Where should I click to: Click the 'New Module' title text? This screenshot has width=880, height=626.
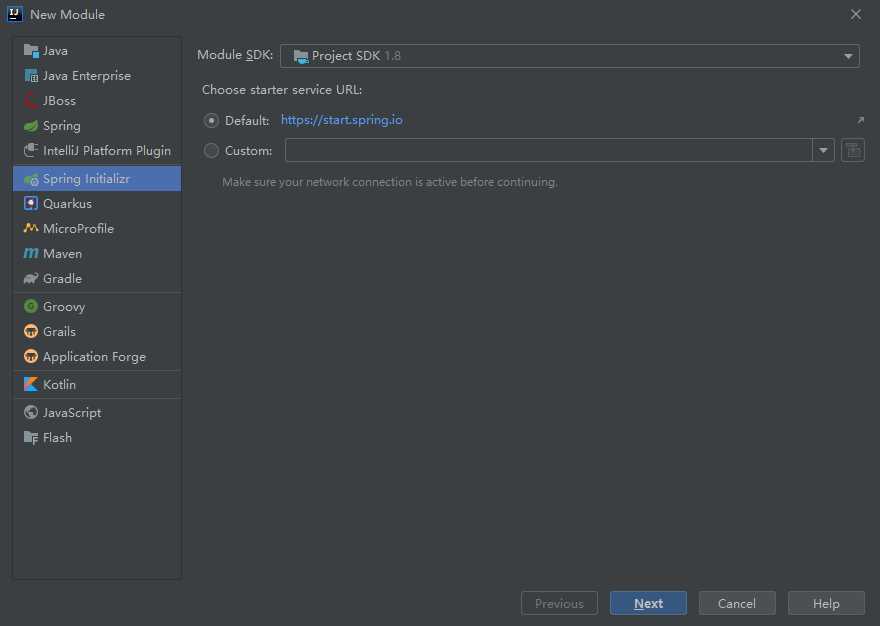[x=67, y=15]
